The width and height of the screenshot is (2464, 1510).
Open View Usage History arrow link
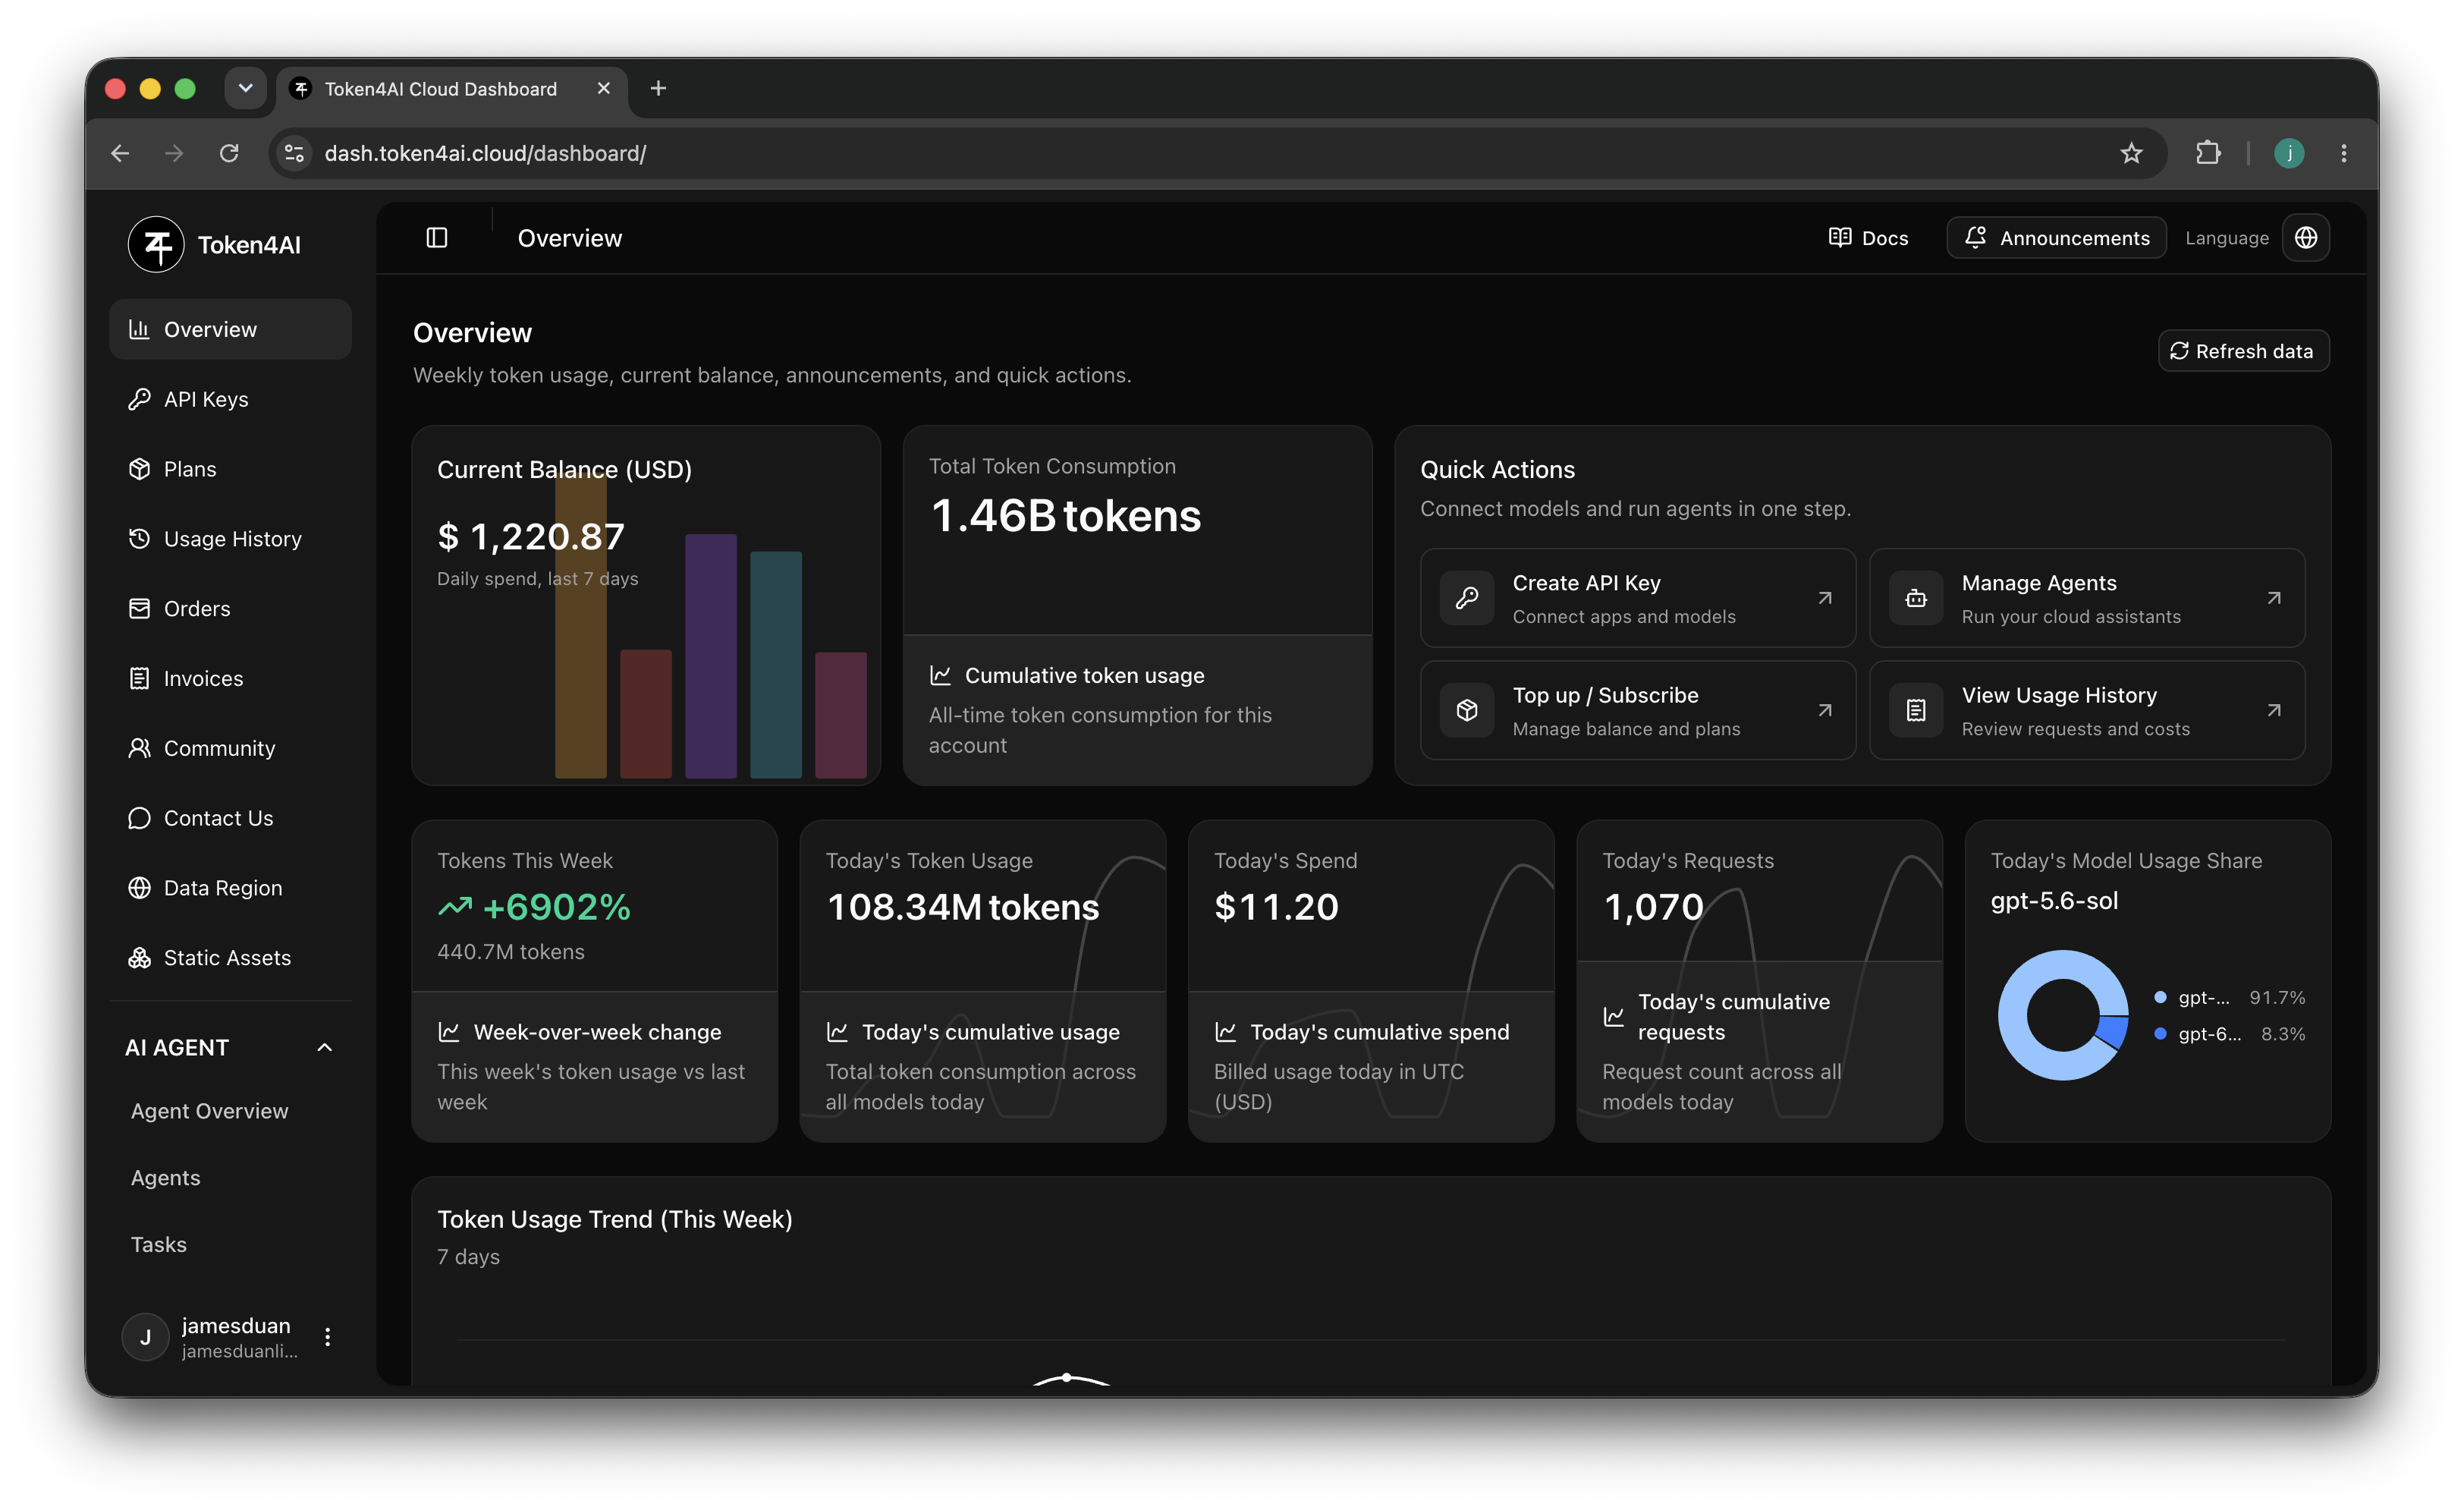2273,710
